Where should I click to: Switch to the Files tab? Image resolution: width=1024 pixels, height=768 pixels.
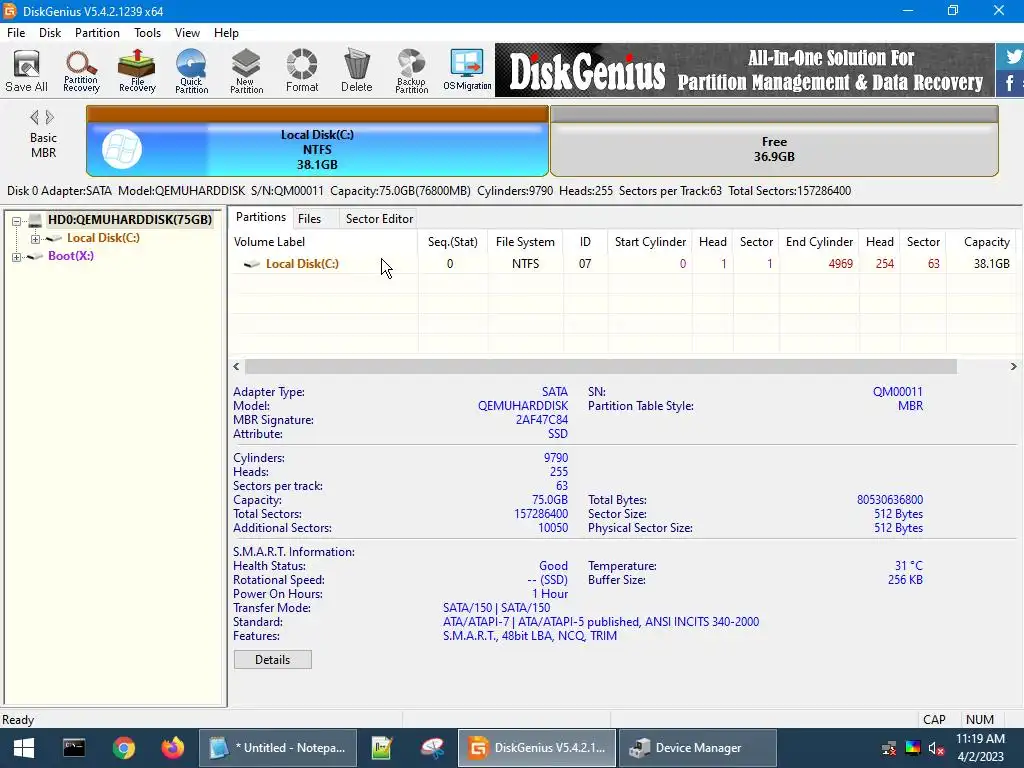310,219
